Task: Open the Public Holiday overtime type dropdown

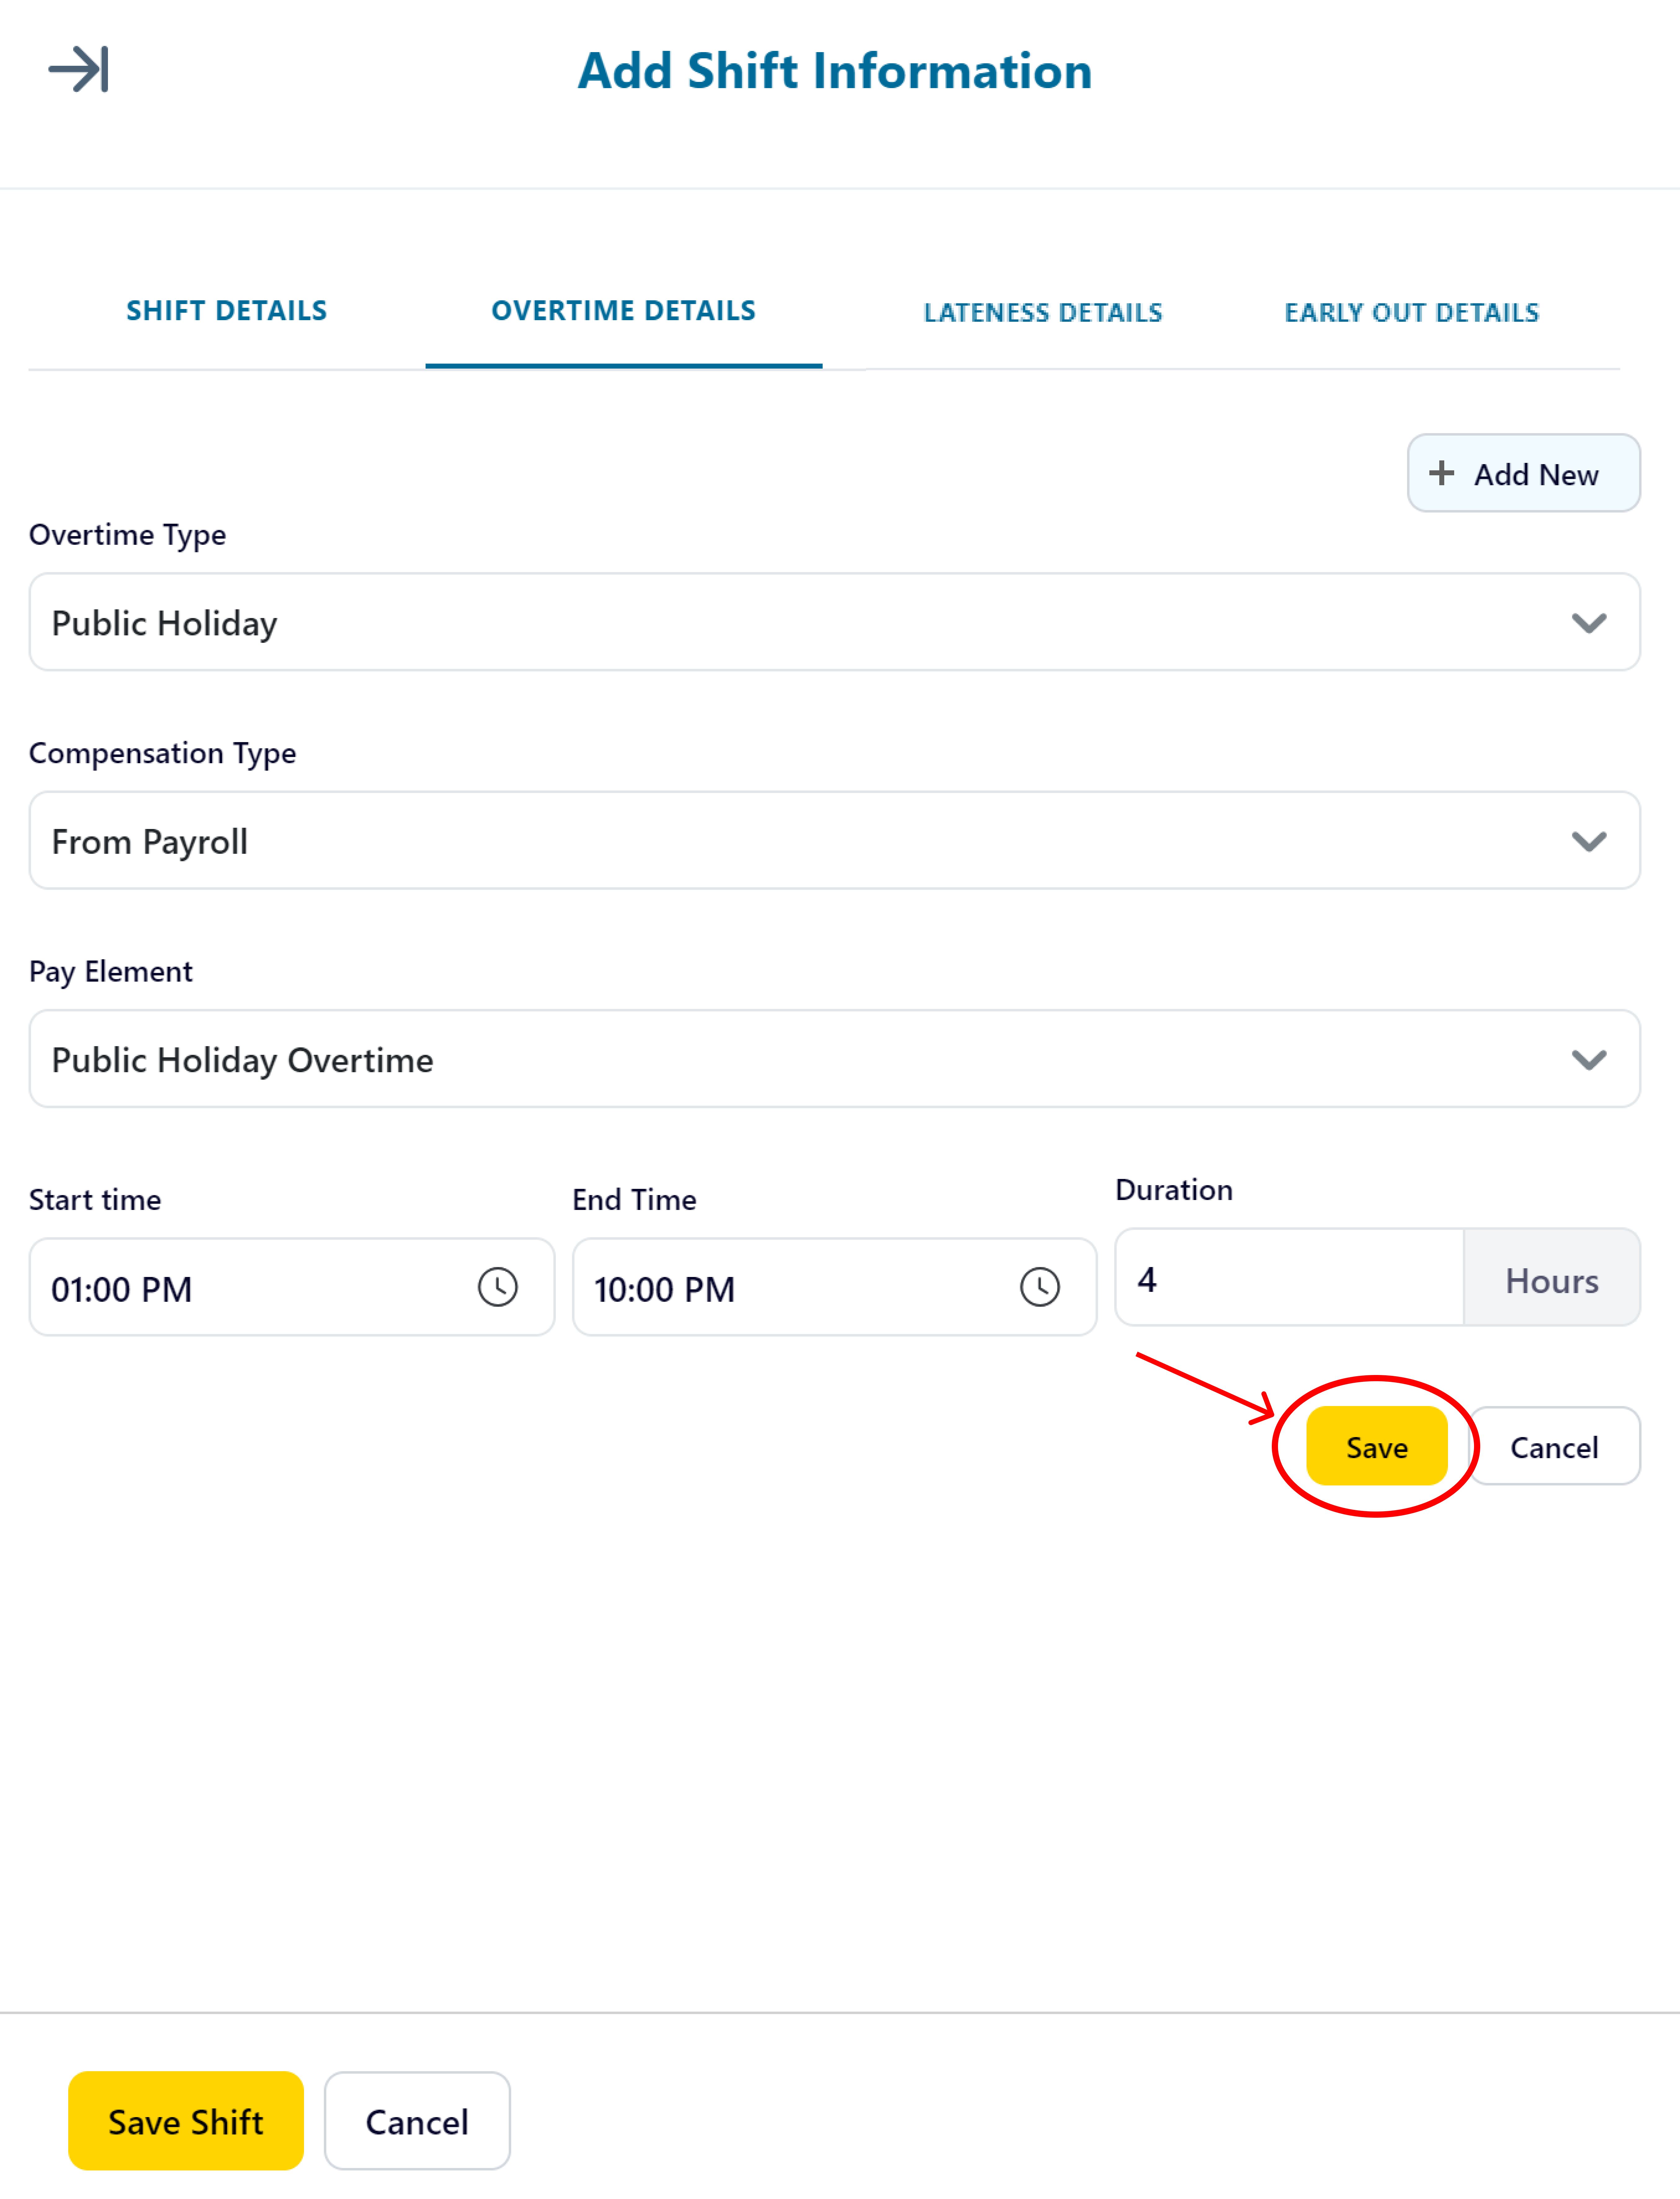Action: pos(834,622)
